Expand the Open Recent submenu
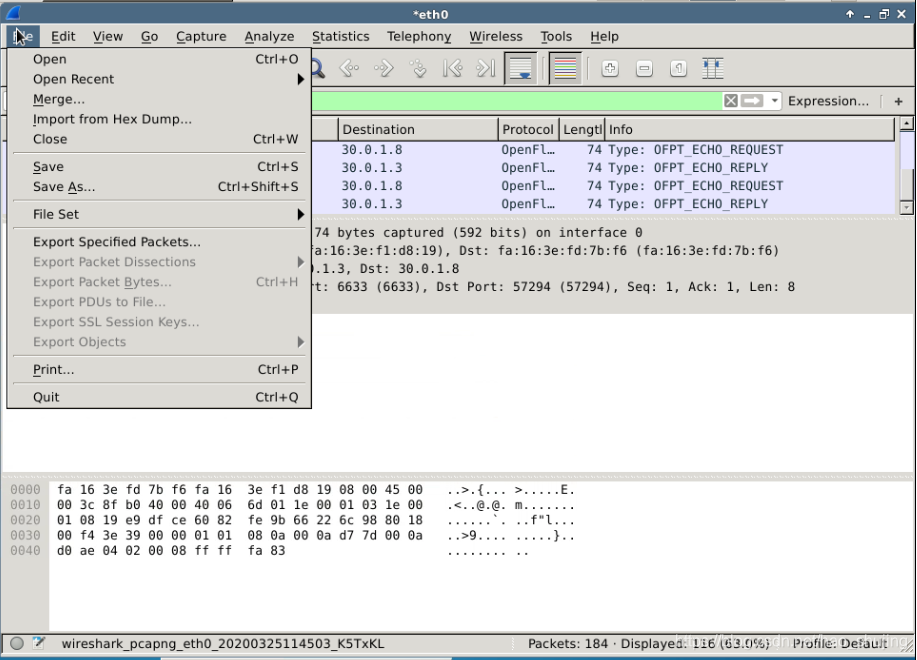917x660 pixels. [159, 79]
